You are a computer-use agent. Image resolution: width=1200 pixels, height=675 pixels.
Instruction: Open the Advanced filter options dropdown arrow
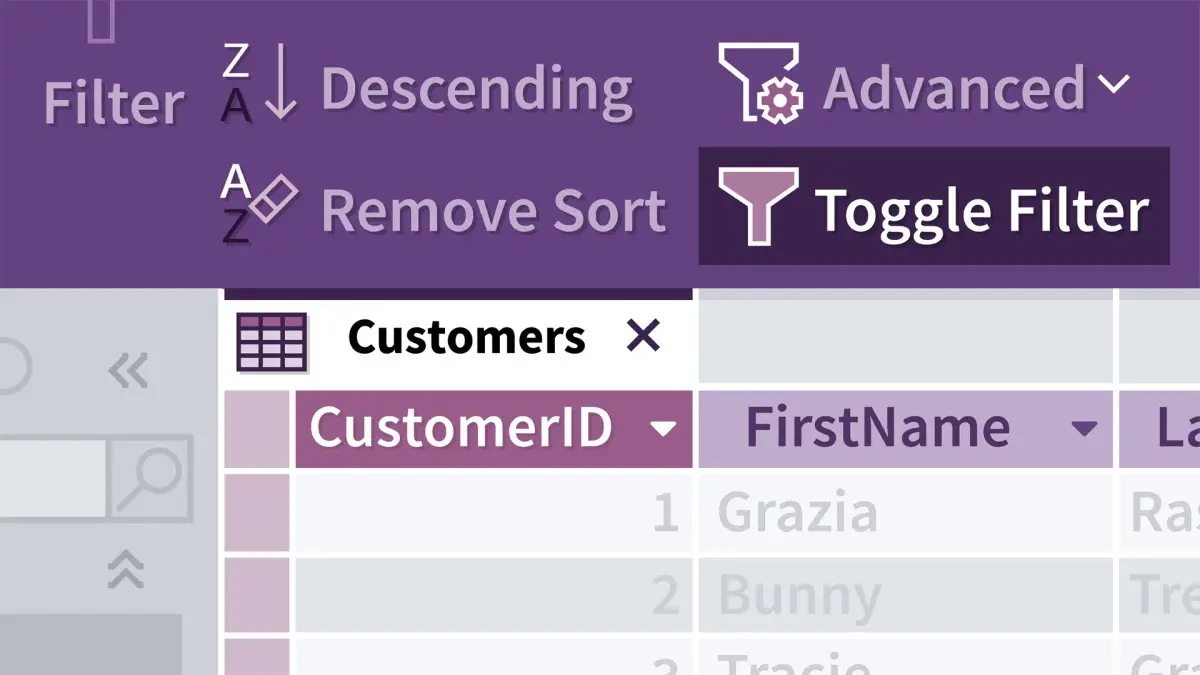point(1112,84)
